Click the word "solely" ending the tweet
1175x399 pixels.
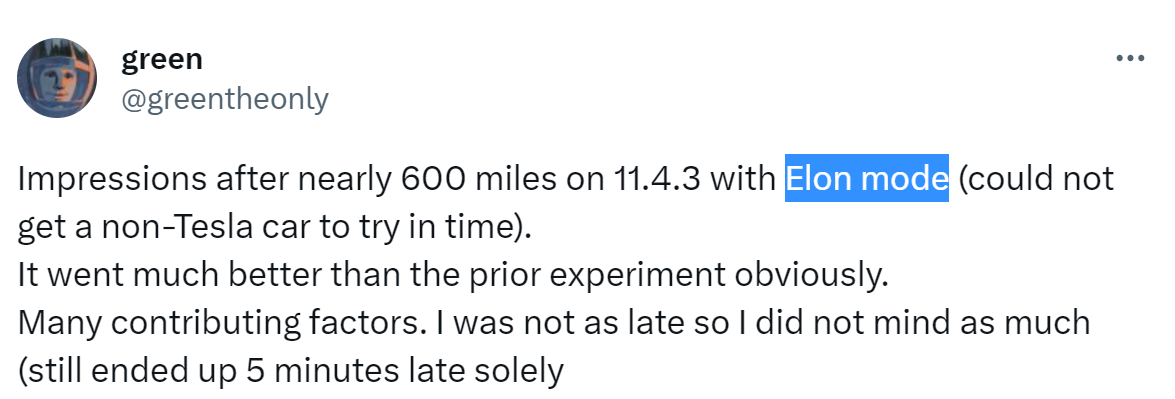click(x=526, y=371)
